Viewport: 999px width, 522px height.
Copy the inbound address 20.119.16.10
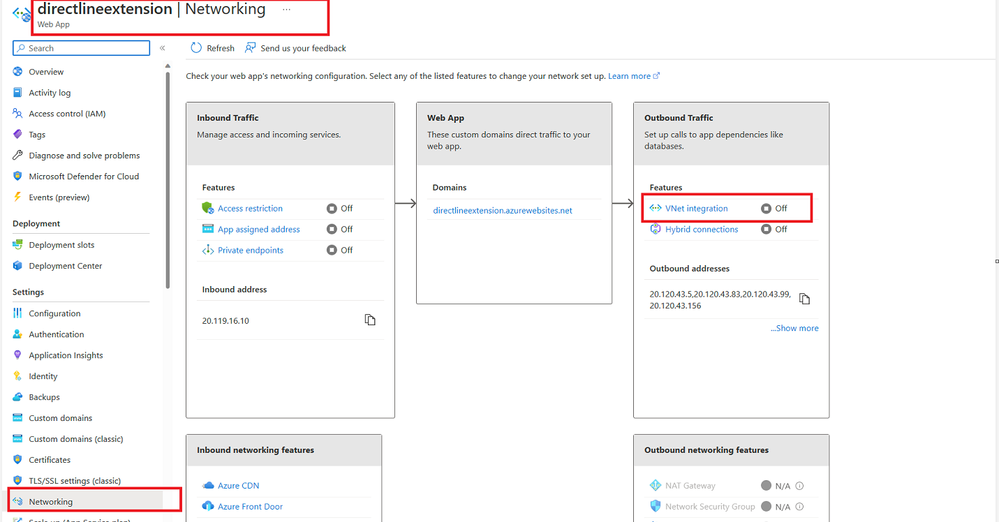click(x=370, y=320)
